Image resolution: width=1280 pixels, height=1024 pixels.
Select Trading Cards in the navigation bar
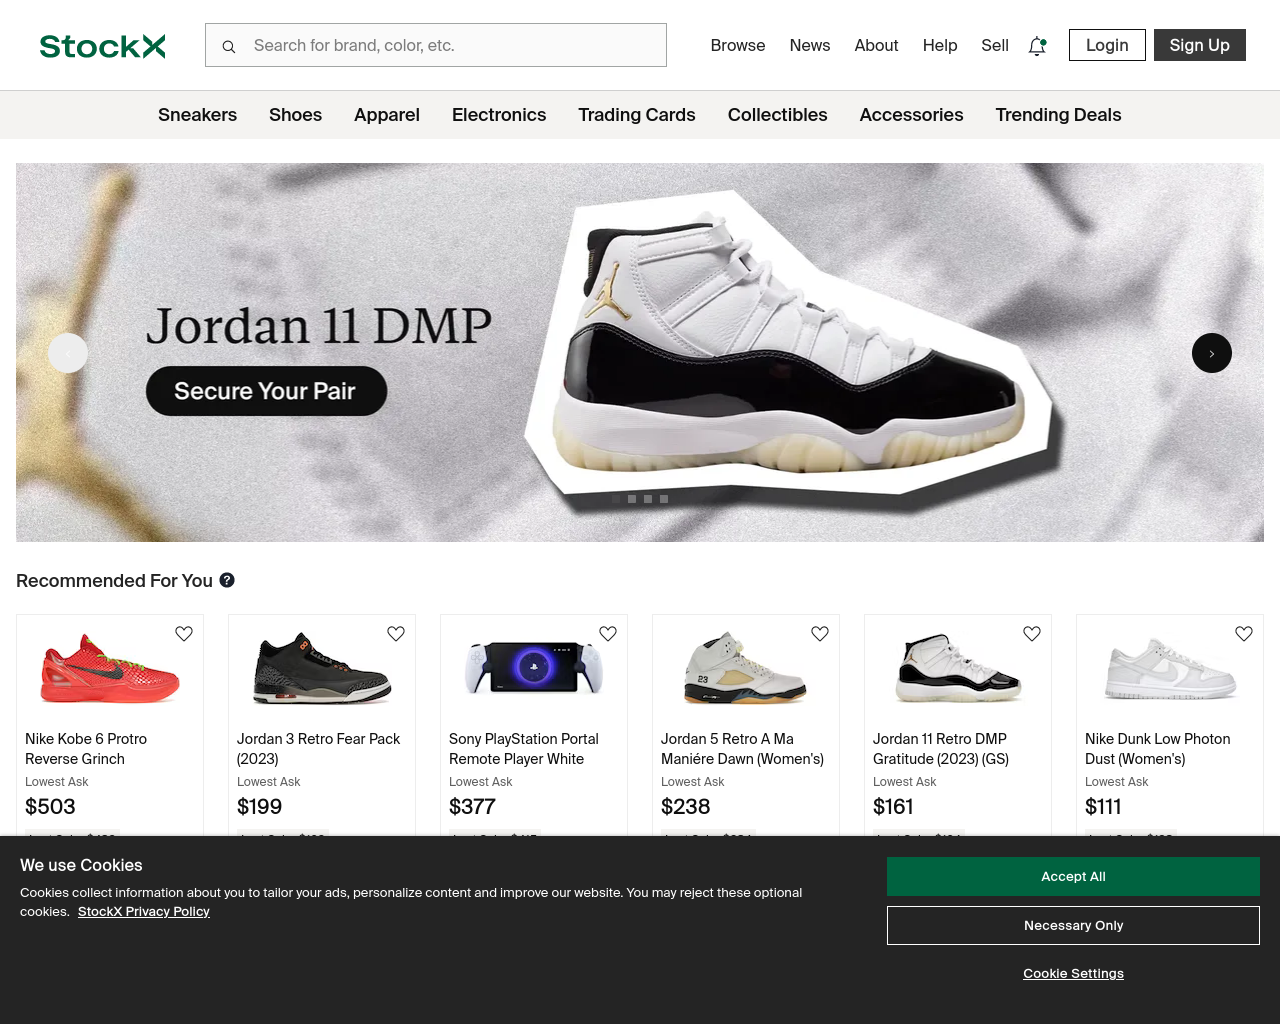point(637,115)
